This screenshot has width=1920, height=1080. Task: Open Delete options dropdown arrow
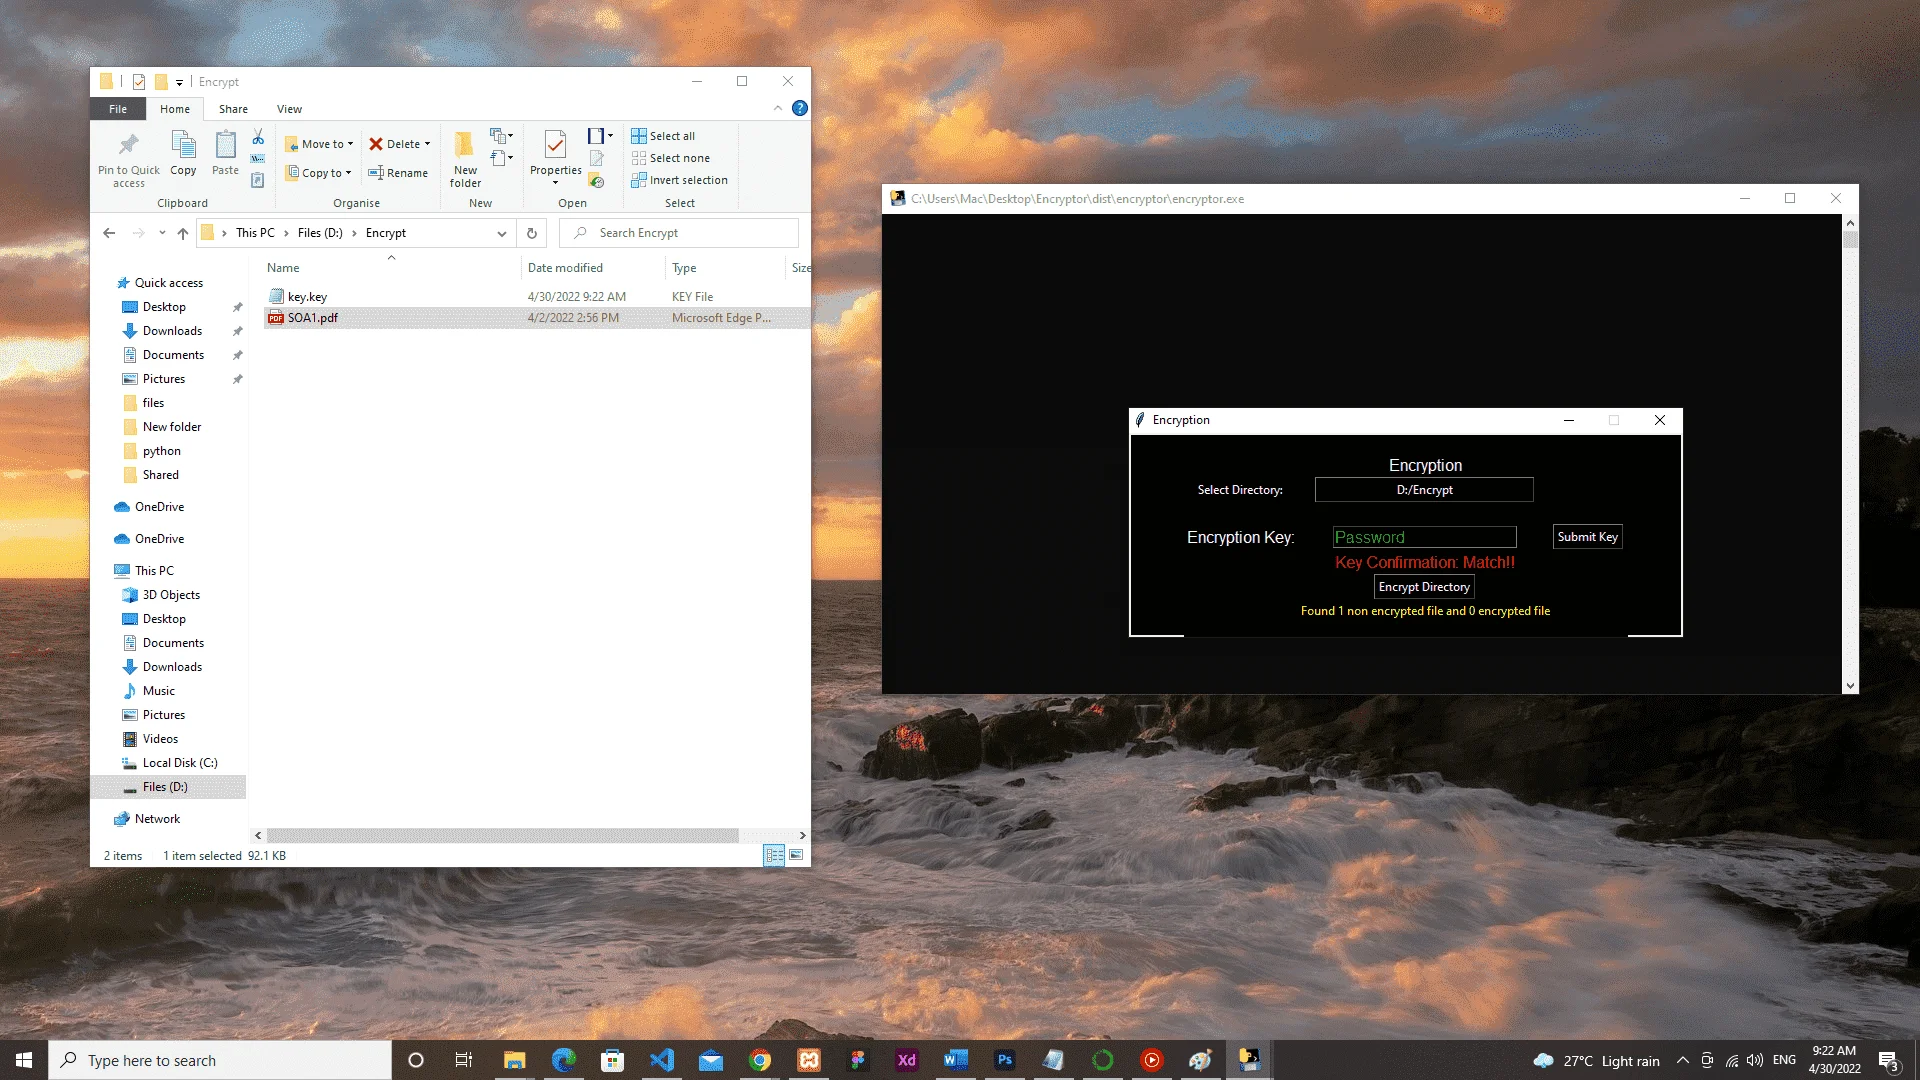[428, 144]
